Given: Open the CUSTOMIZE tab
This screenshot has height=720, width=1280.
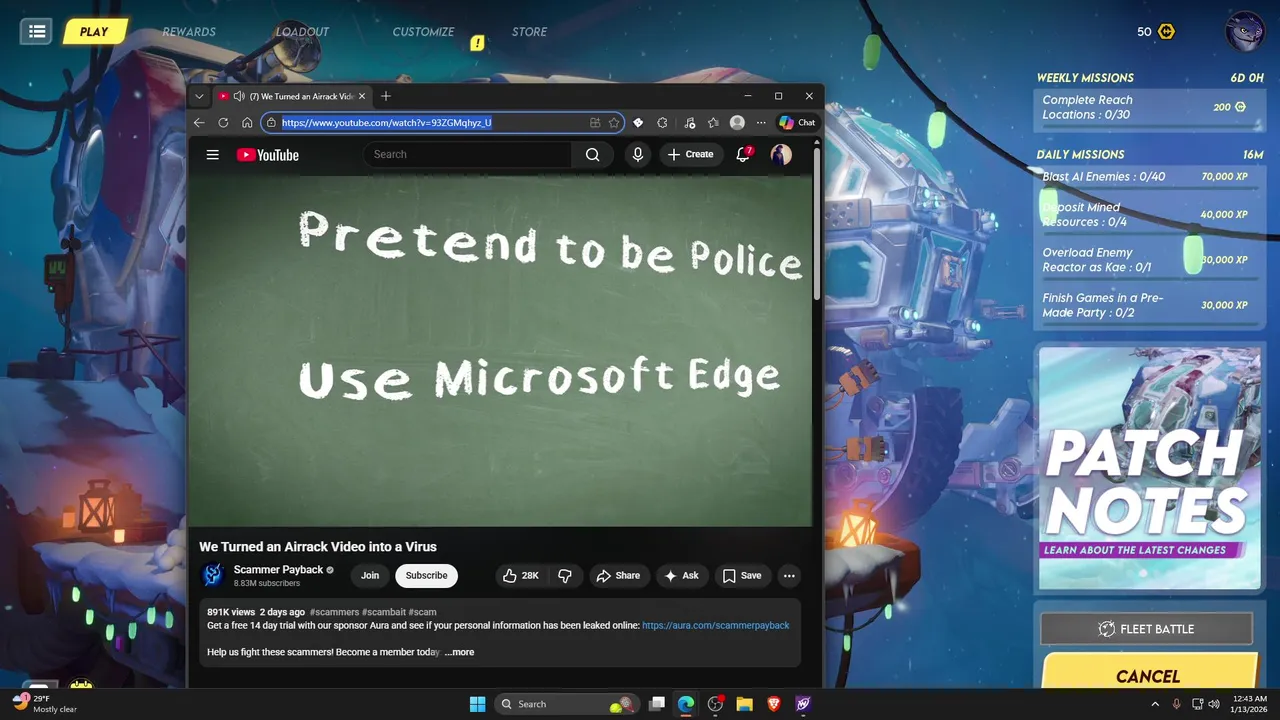Looking at the screenshot, I should click(x=423, y=32).
